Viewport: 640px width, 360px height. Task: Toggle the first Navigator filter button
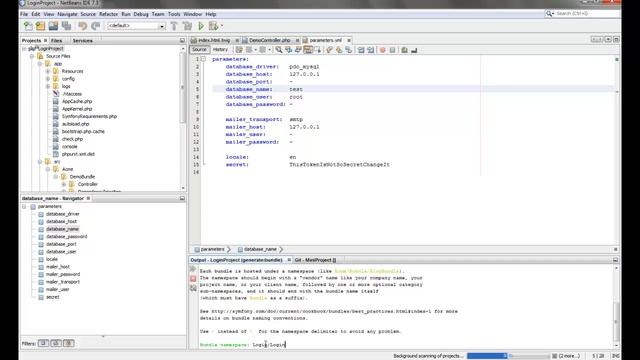43,343
